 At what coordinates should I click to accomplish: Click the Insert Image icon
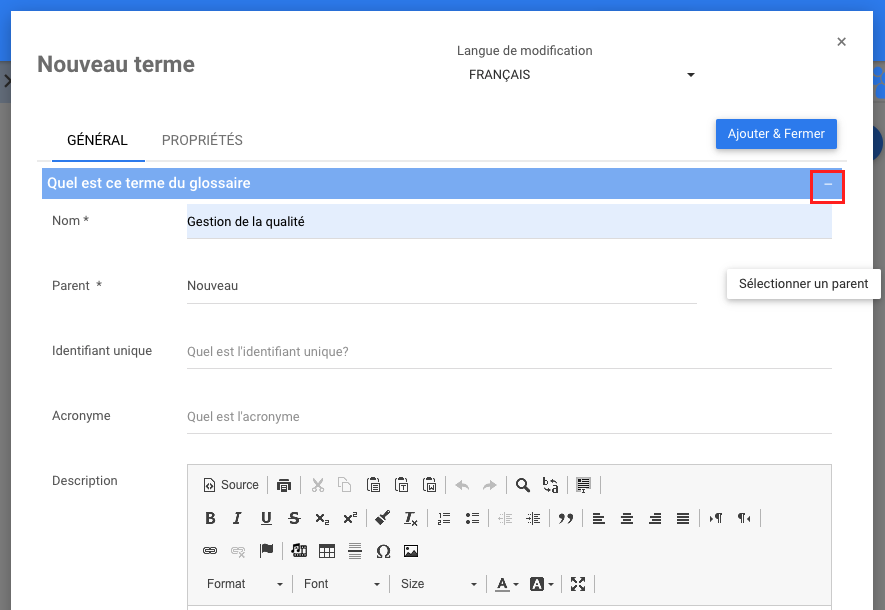click(x=411, y=551)
